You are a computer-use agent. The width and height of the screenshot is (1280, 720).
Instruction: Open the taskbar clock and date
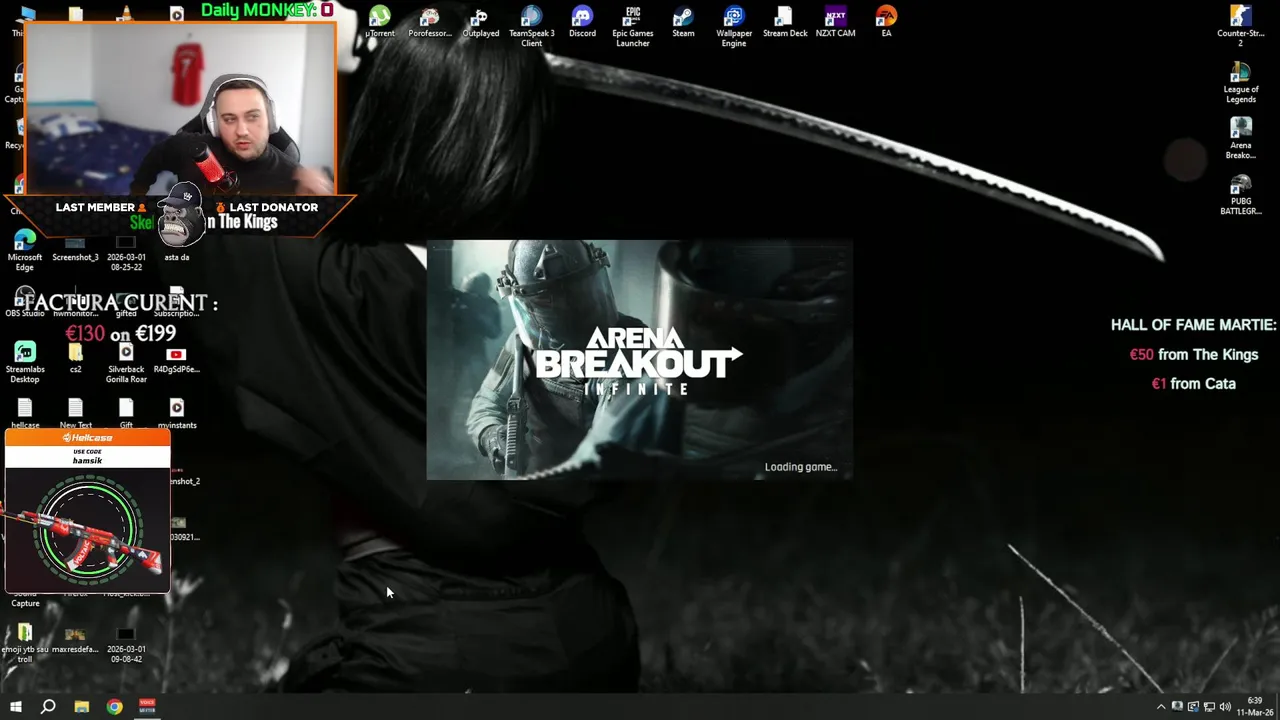[x=1255, y=707]
